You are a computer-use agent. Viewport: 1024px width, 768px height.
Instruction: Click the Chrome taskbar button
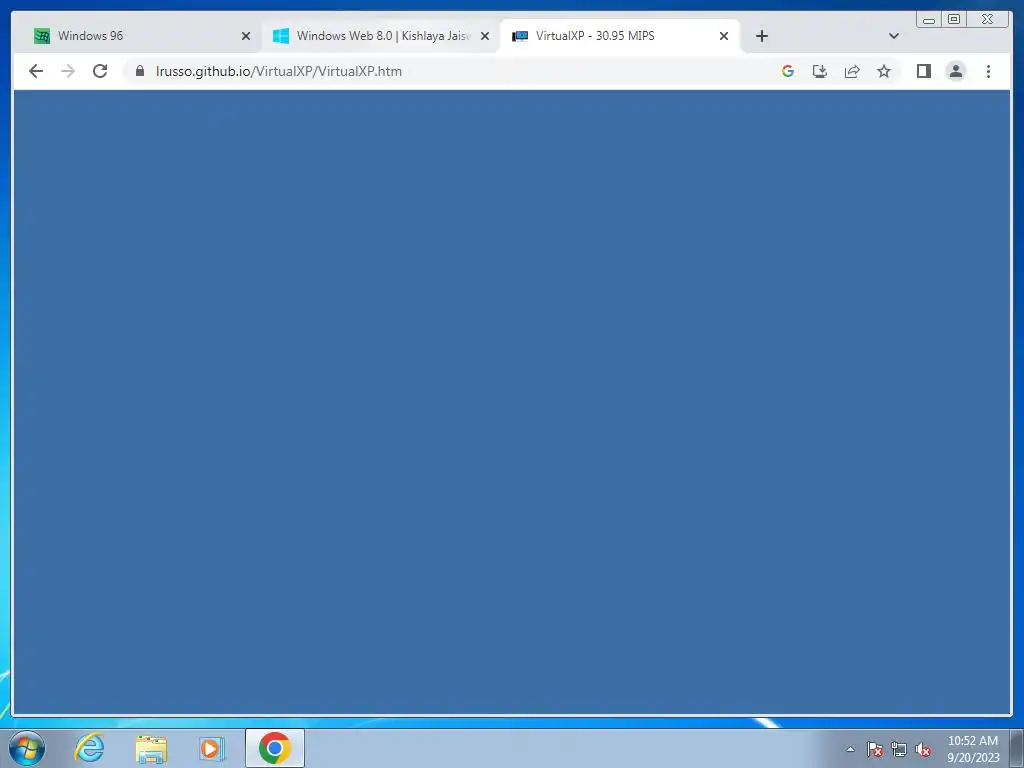coord(274,748)
